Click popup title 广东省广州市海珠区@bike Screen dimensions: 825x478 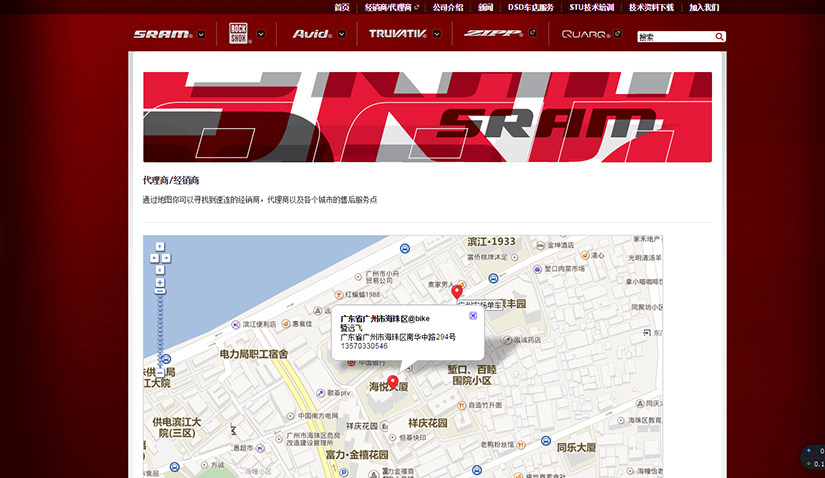click(x=385, y=318)
